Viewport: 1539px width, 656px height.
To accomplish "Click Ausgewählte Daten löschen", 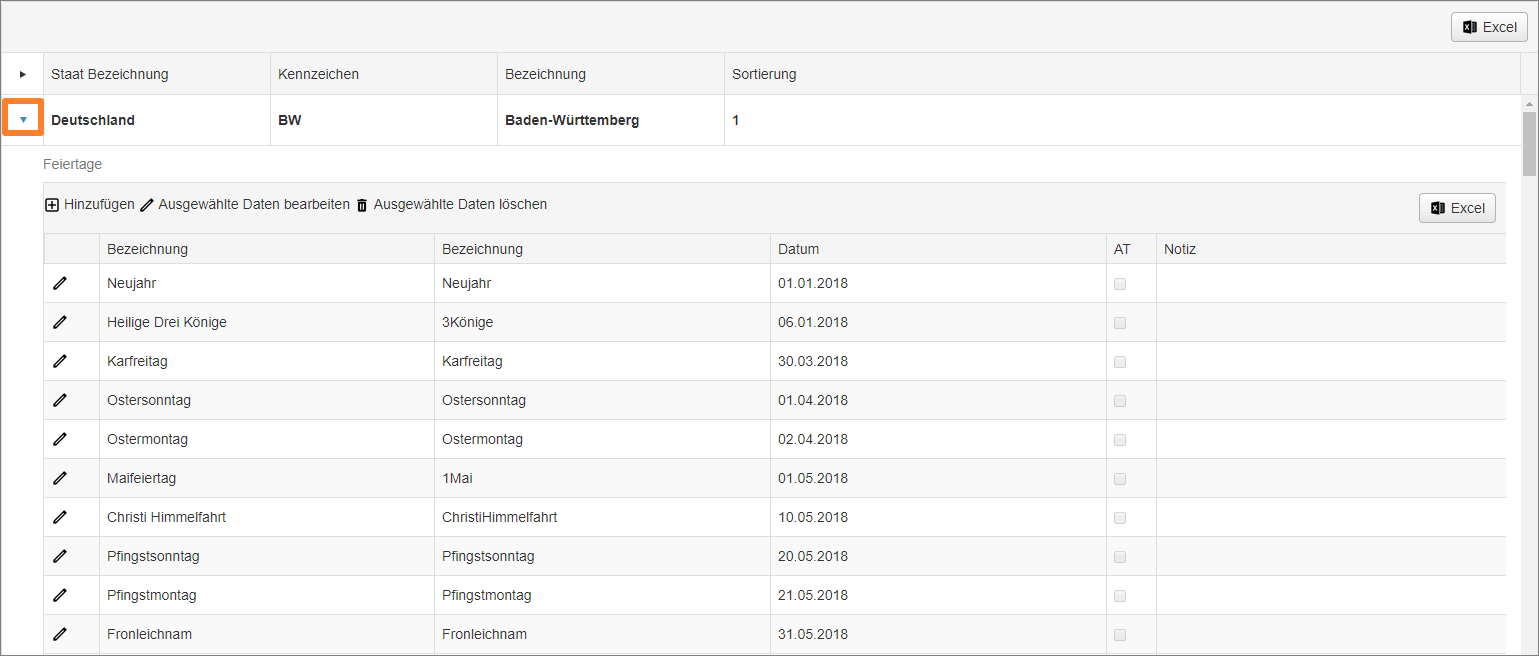I will [x=451, y=205].
